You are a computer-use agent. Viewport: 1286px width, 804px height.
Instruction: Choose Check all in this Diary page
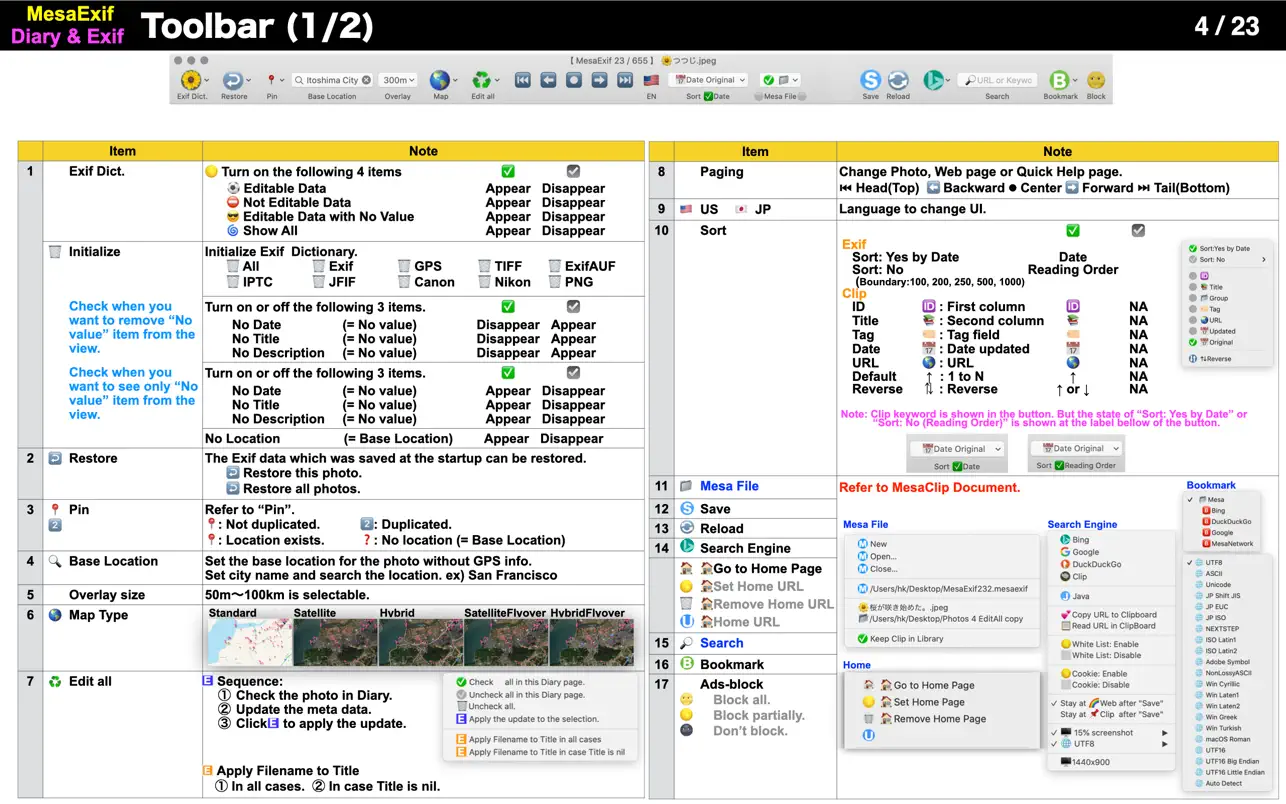click(520, 682)
